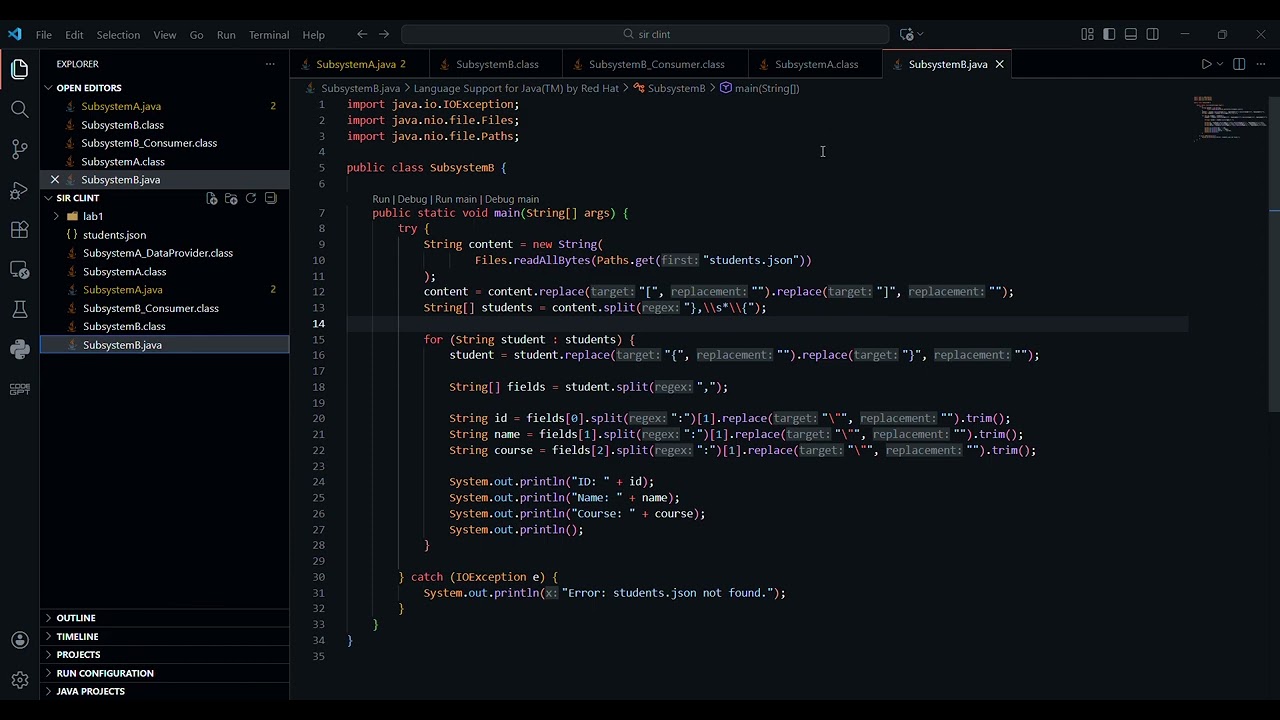Image resolution: width=1280 pixels, height=720 pixels.
Task: Open the Manage gear menu
Action: (19, 680)
